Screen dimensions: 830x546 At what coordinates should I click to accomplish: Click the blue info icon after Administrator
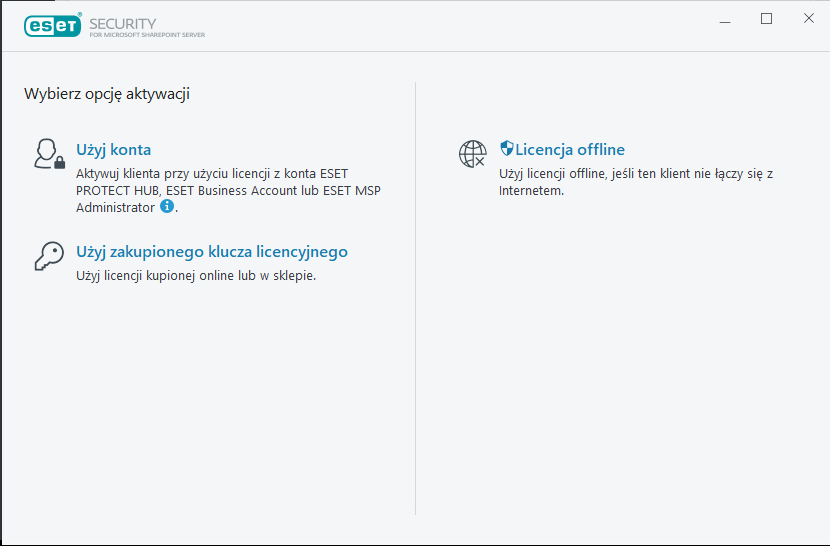click(167, 206)
